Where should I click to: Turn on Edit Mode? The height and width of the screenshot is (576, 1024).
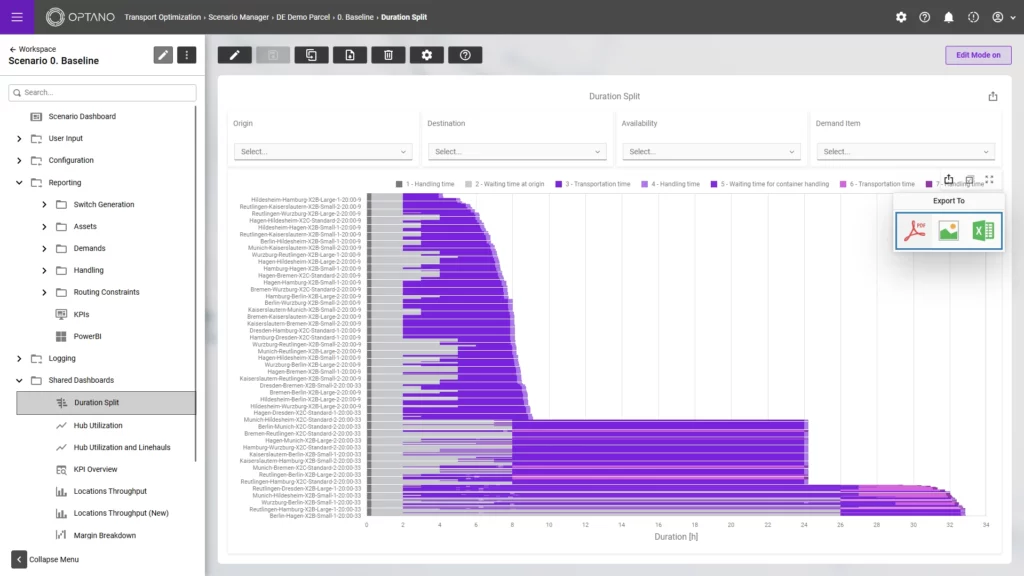(x=978, y=55)
